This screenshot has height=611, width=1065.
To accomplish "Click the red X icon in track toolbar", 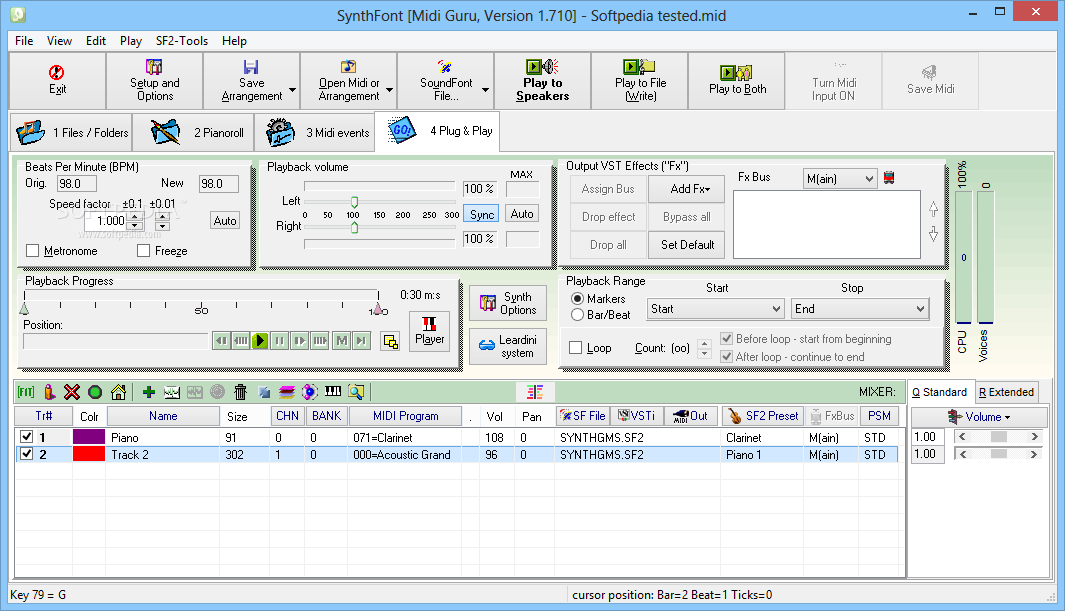I will pos(72,392).
